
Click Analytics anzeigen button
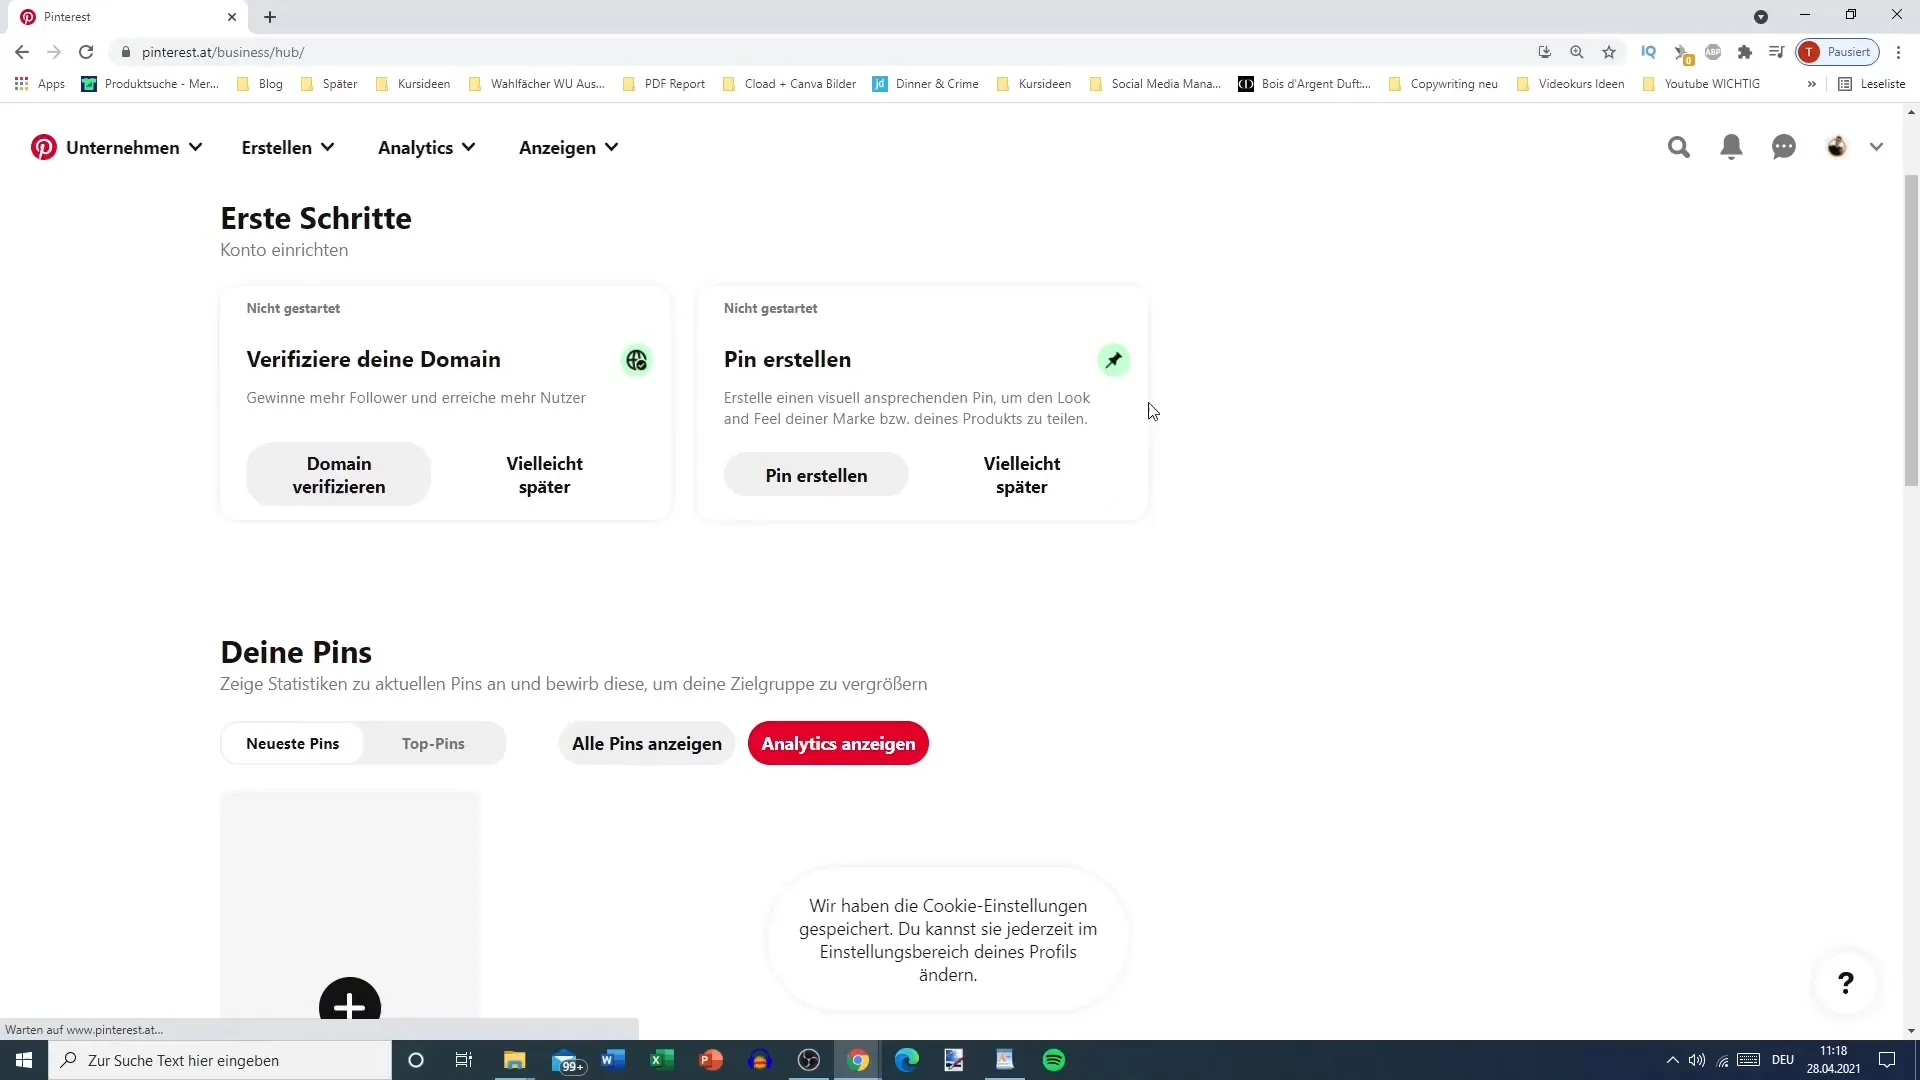point(839,744)
